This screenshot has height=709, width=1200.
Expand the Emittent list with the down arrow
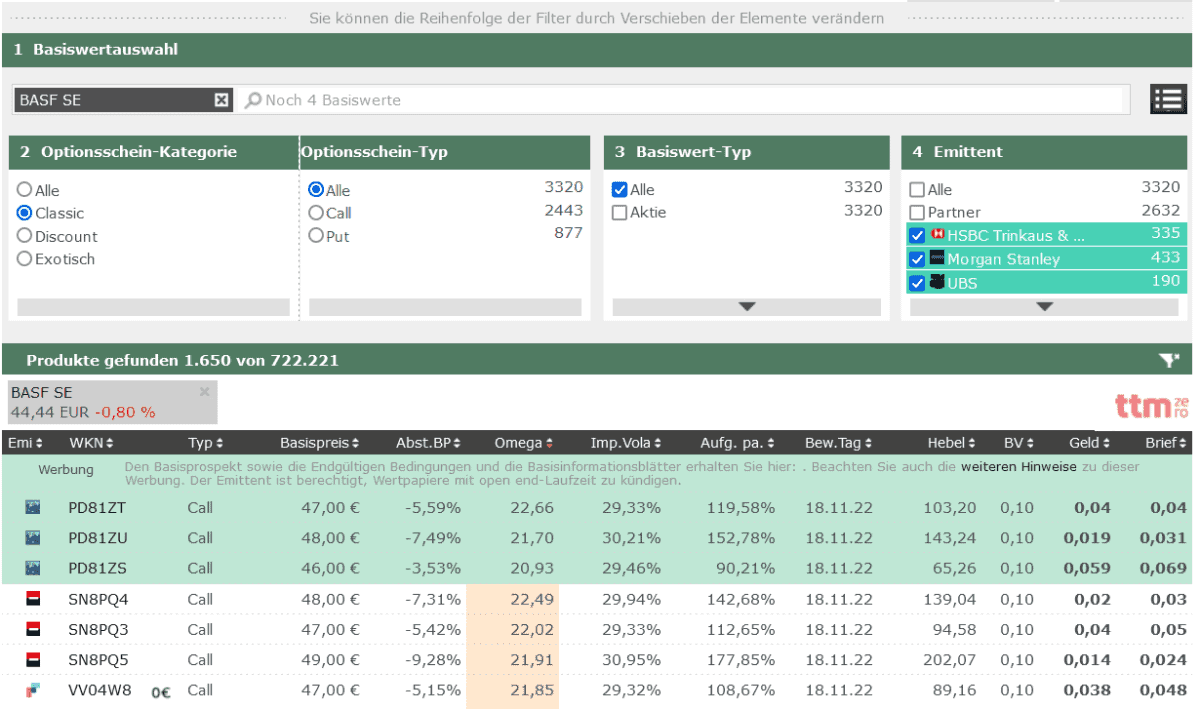point(1044,306)
